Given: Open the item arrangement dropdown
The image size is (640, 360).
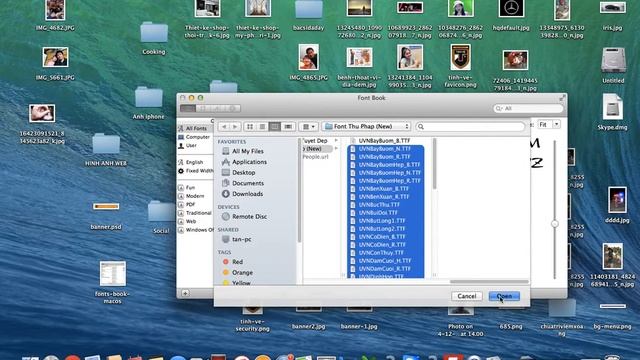Looking at the screenshot, I should tap(309, 127).
